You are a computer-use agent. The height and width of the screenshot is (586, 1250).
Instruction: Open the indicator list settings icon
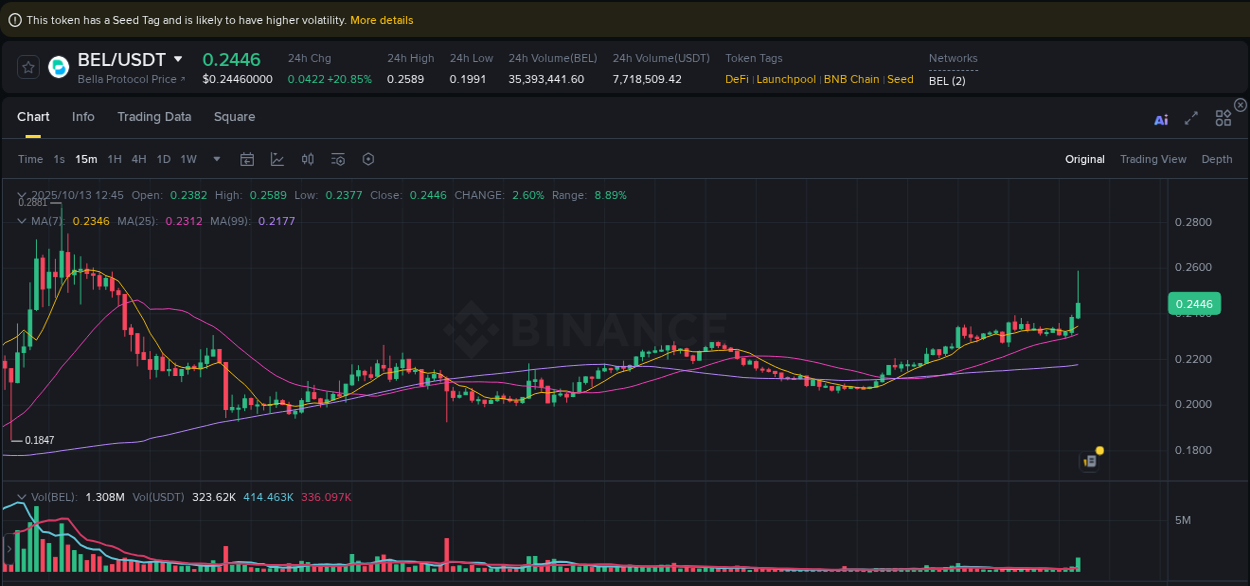[337, 159]
